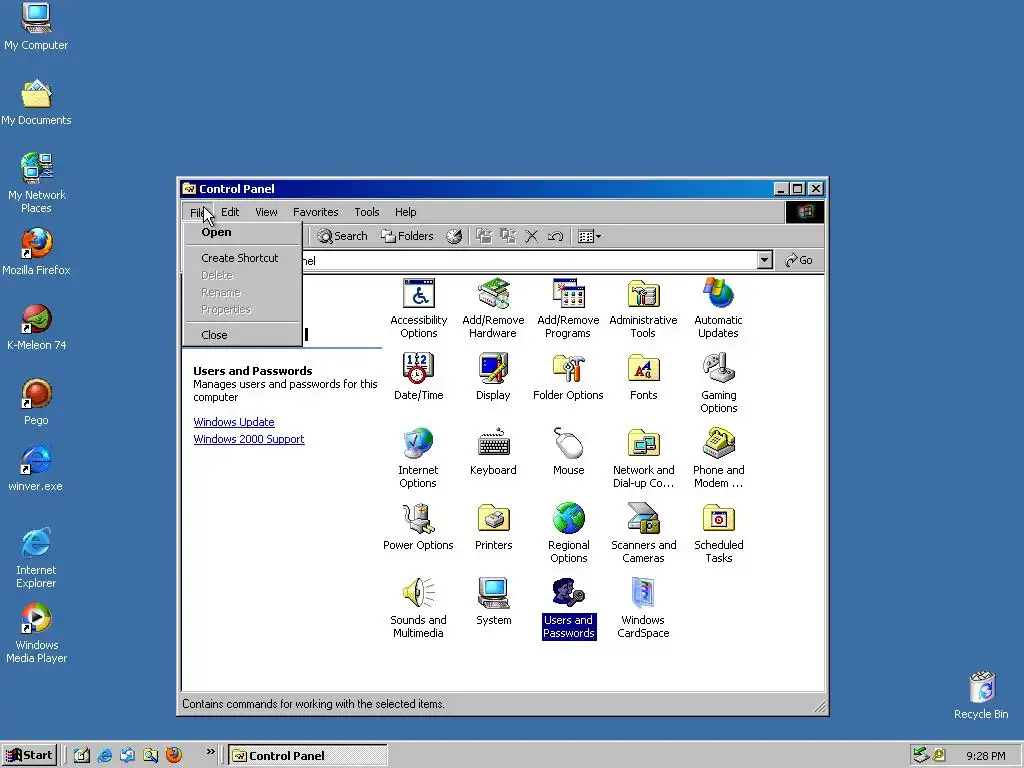Click Control Panel taskbar button
Viewport: 1024px width, 768px height.
(x=308, y=756)
